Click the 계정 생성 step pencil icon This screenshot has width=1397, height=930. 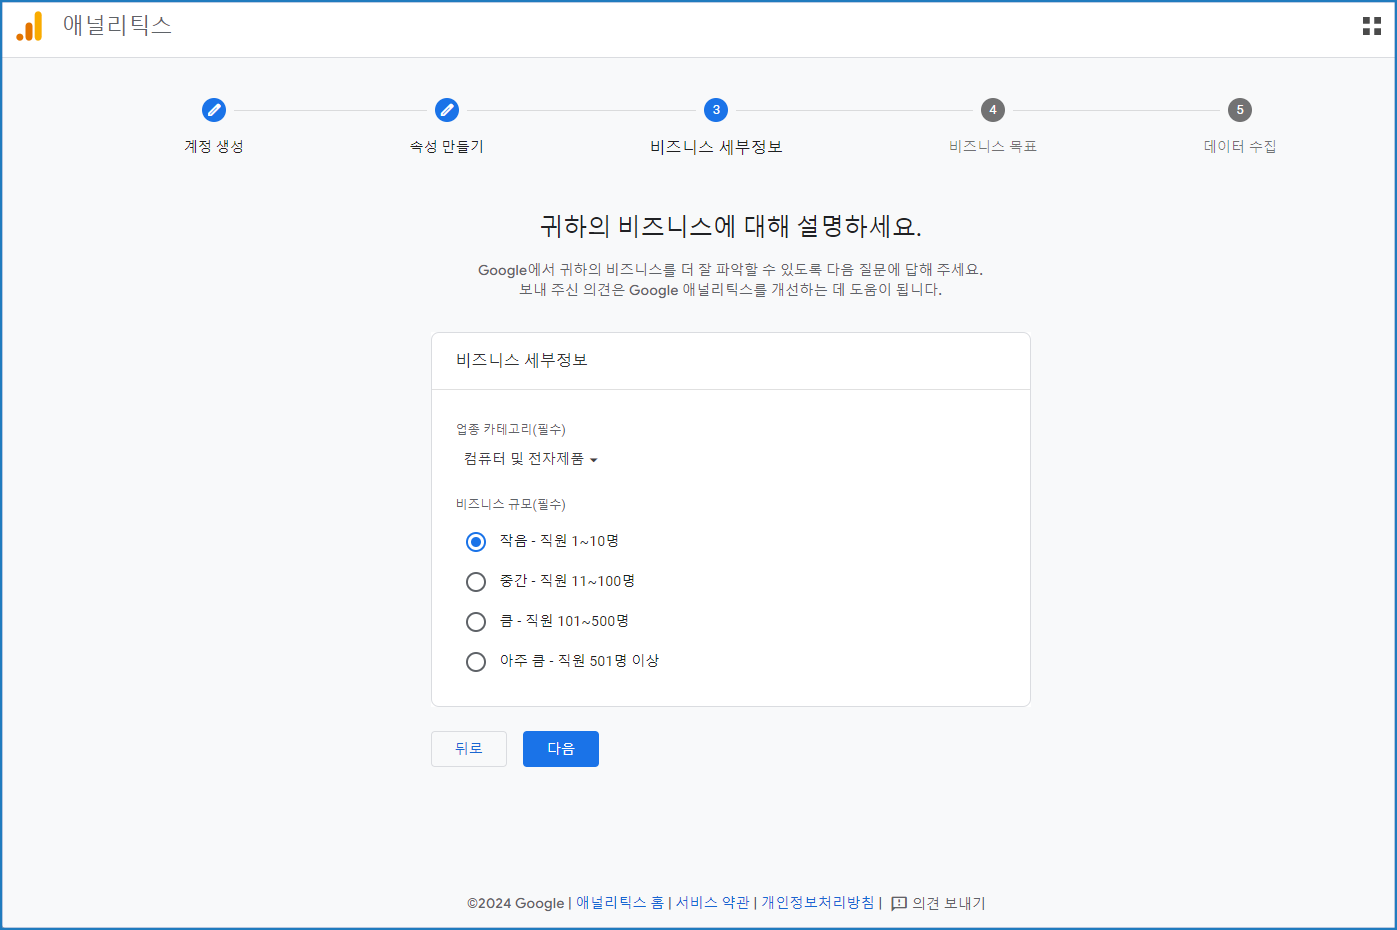point(214,110)
